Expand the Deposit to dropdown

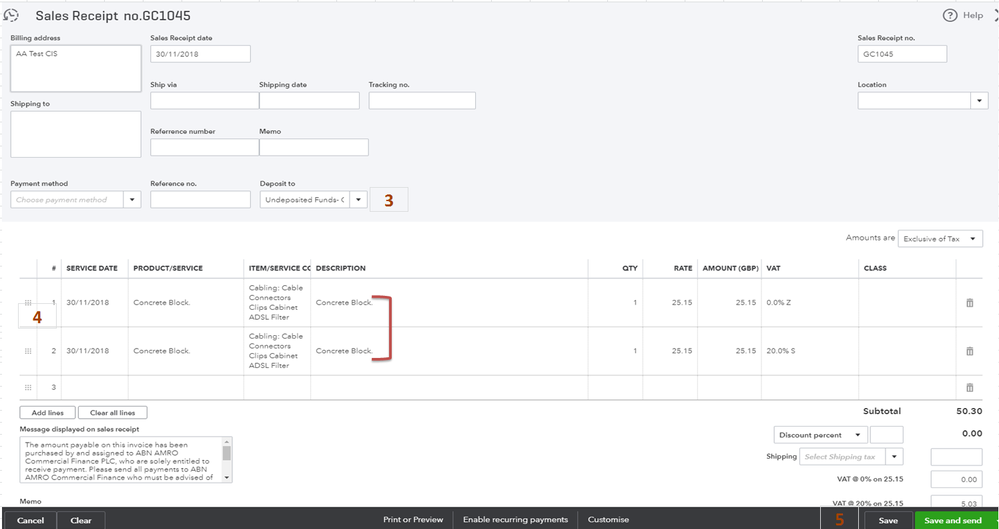pos(358,200)
